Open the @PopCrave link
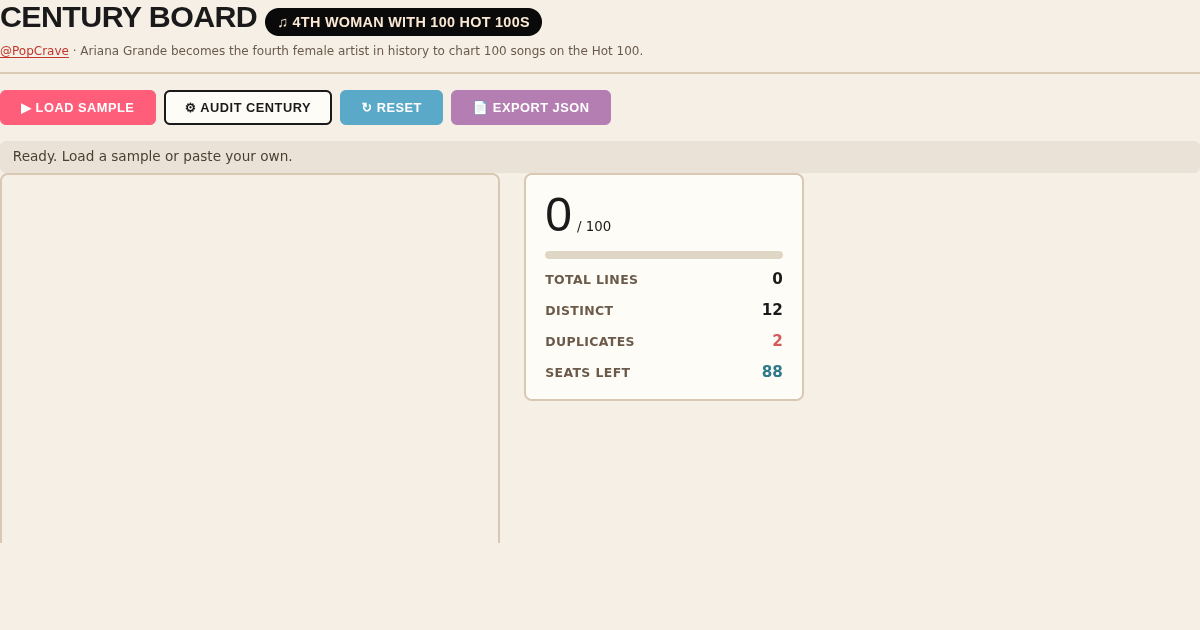Image resolution: width=1200 pixels, height=630 pixels. pyautogui.click(x=34, y=51)
